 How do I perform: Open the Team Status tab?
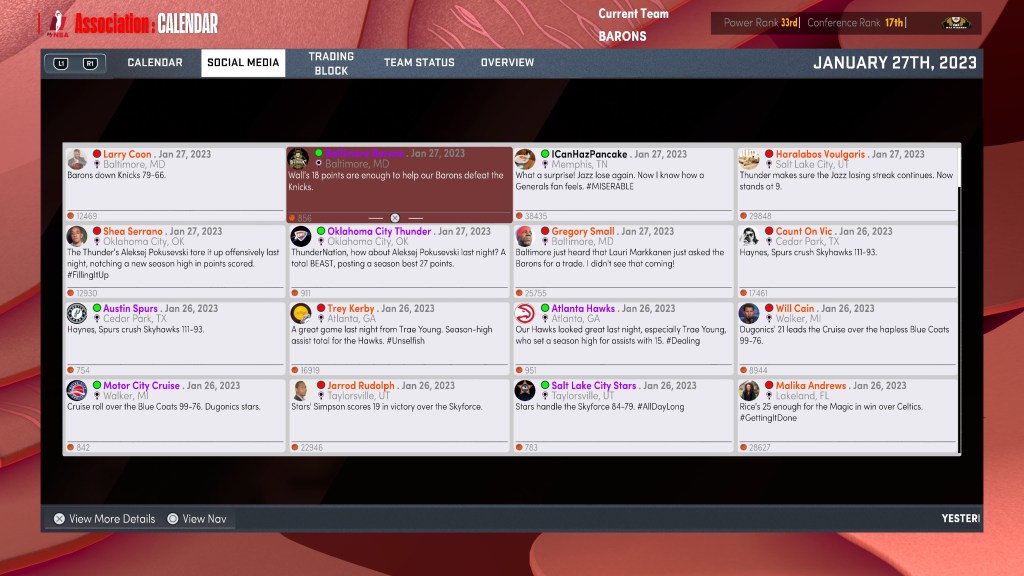click(x=419, y=63)
